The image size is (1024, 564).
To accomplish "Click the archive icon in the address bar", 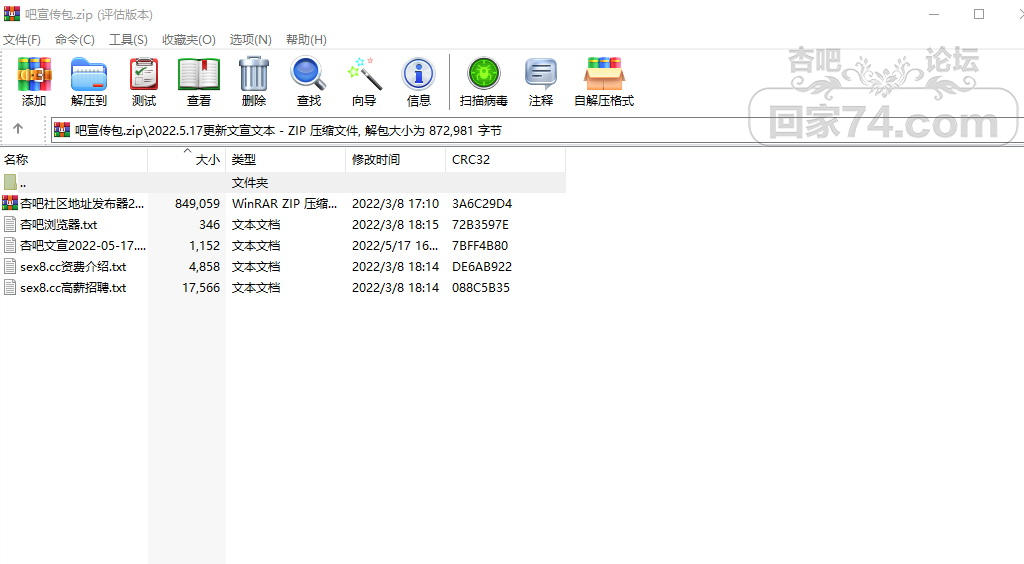I will (x=61, y=130).
